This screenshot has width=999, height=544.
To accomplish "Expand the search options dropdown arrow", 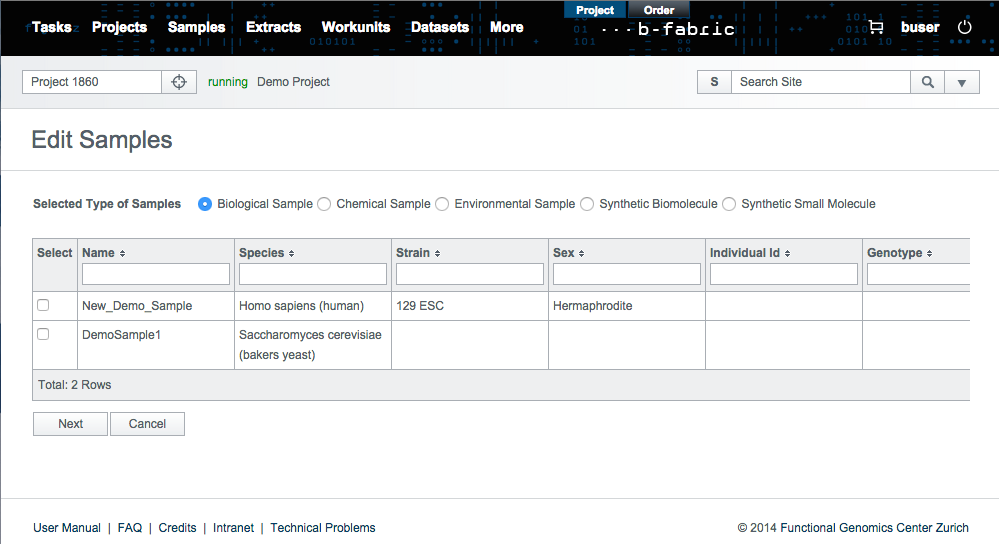I will [x=962, y=82].
